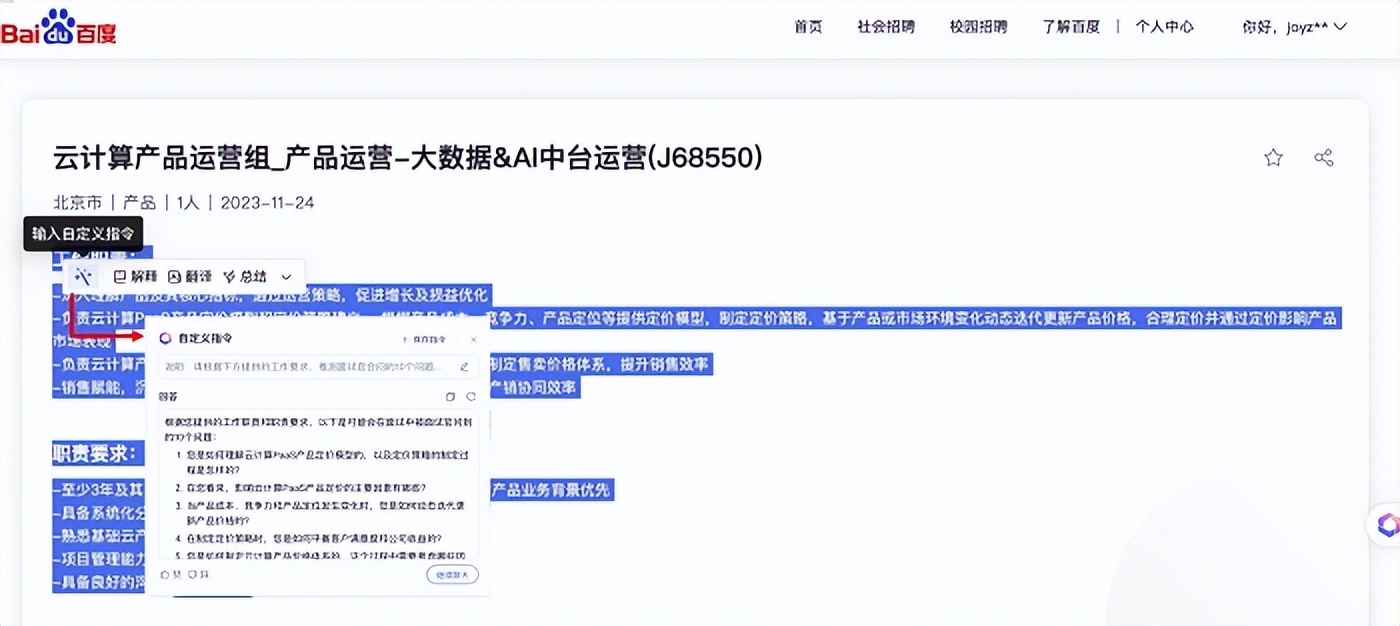Open the 社会招聘 navigation item
This screenshot has width=1400, height=626.
click(886, 27)
